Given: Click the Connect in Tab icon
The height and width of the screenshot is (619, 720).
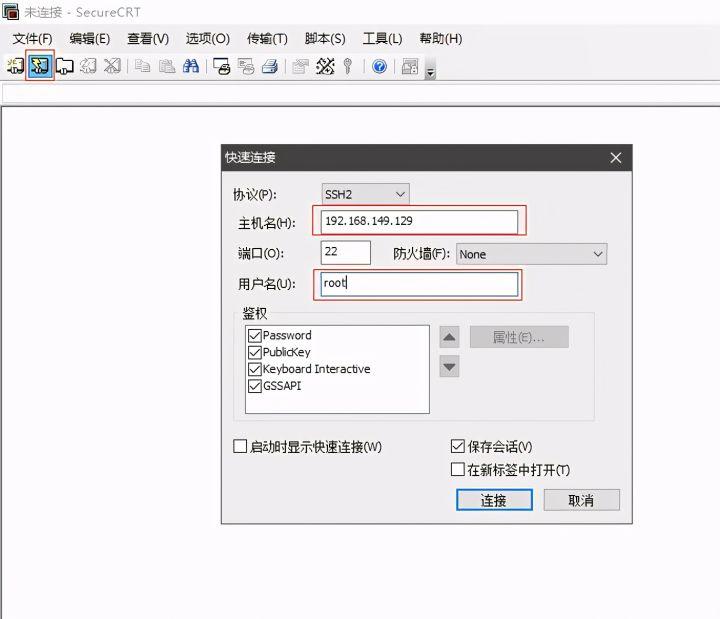Looking at the screenshot, I should click(64, 66).
